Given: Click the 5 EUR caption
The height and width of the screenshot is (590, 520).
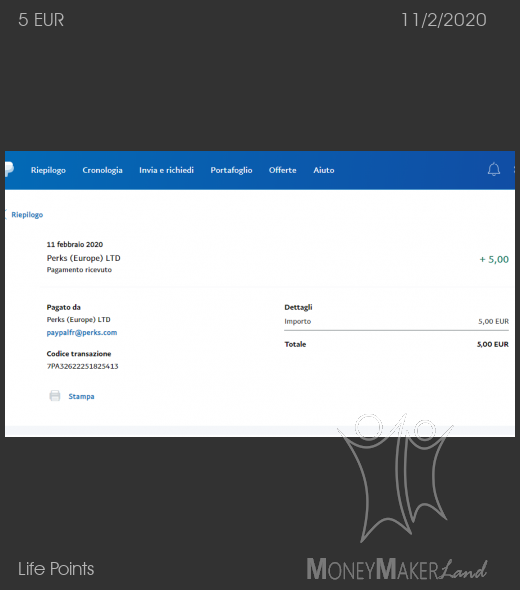Looking at the screenshot, I should [x=41, y=20].
